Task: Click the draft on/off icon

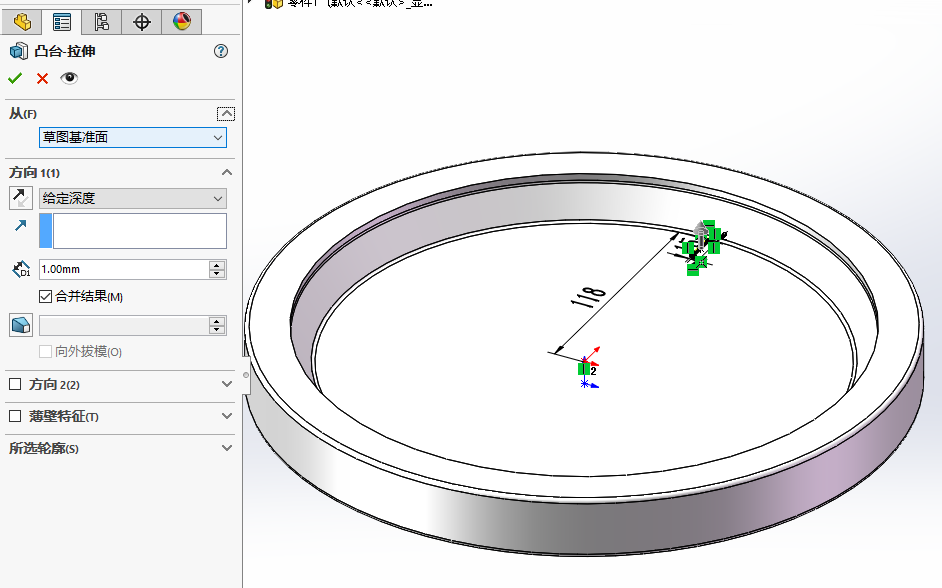Action: click(x=20, y=325)
